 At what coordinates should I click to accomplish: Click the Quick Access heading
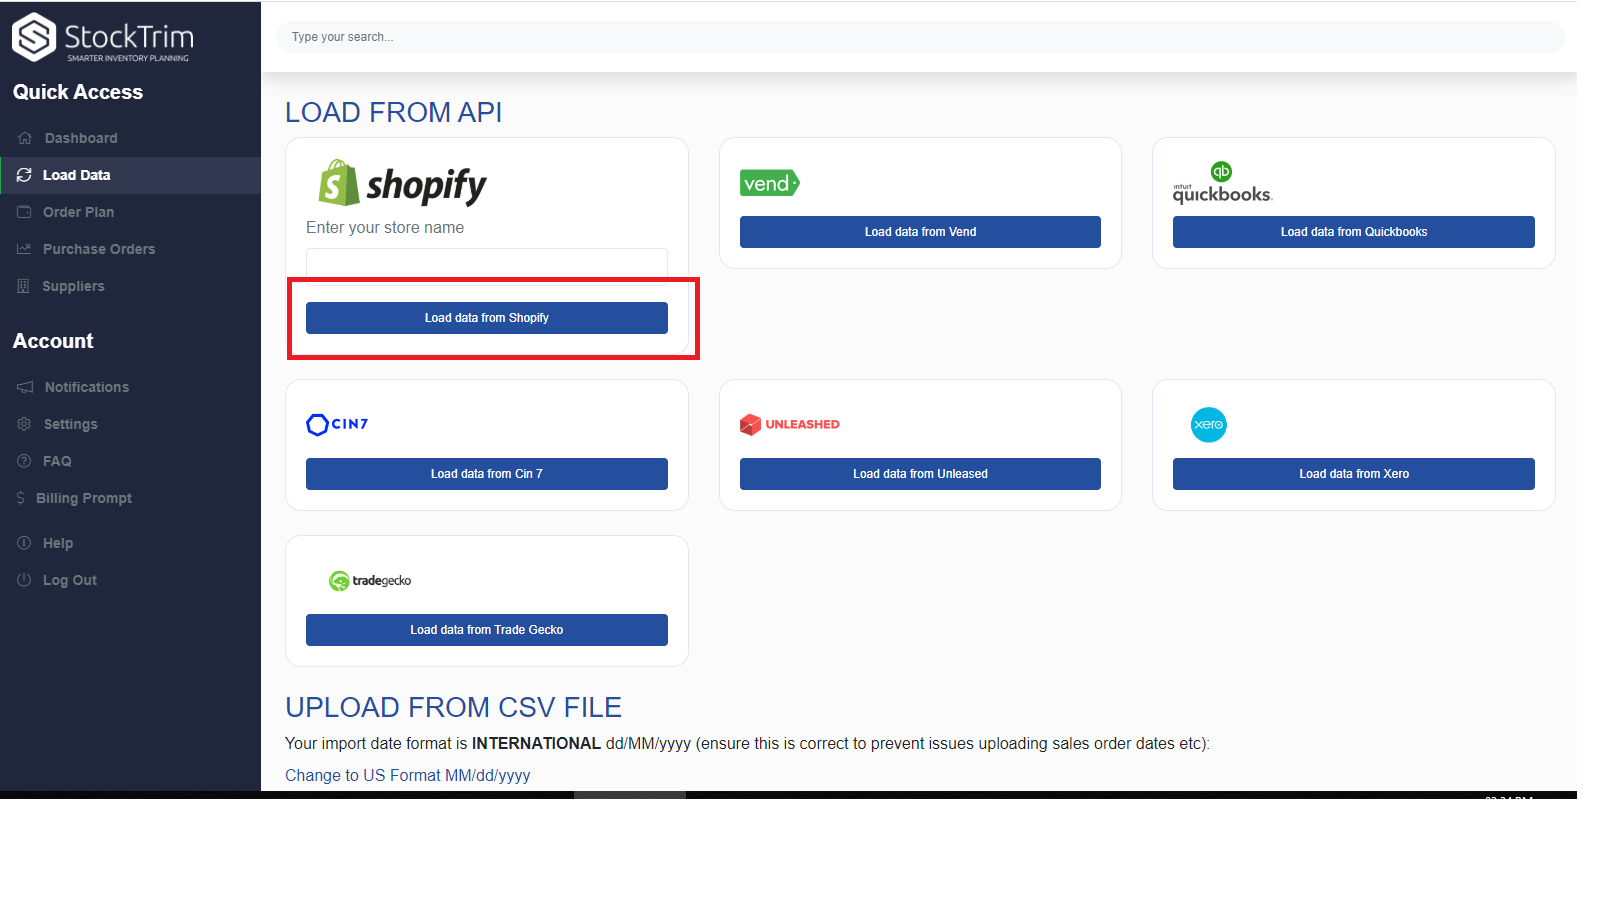(78, 92)
